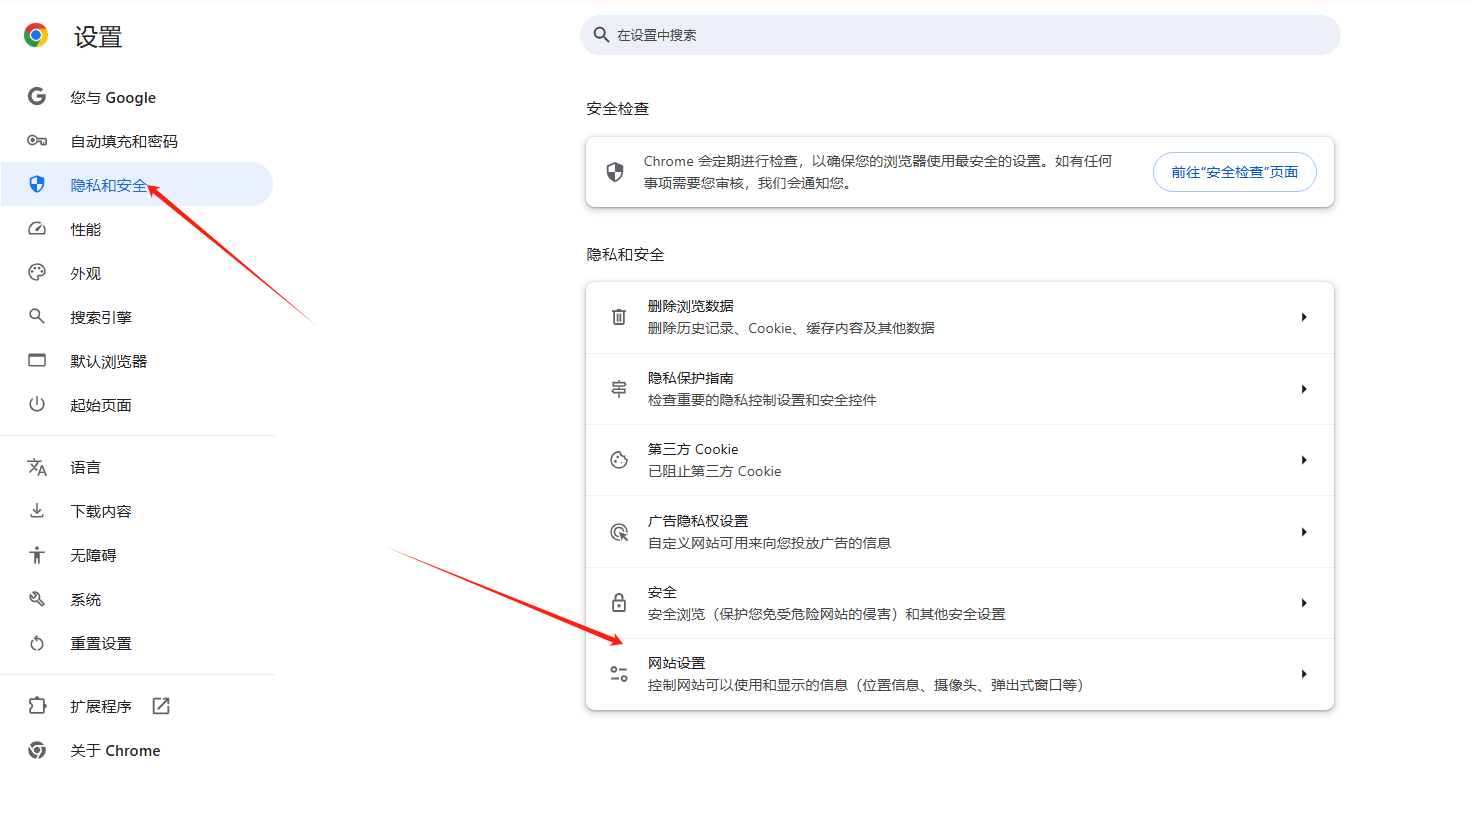Click the magnifier icon beside 搜索引擎

point(37,316)
